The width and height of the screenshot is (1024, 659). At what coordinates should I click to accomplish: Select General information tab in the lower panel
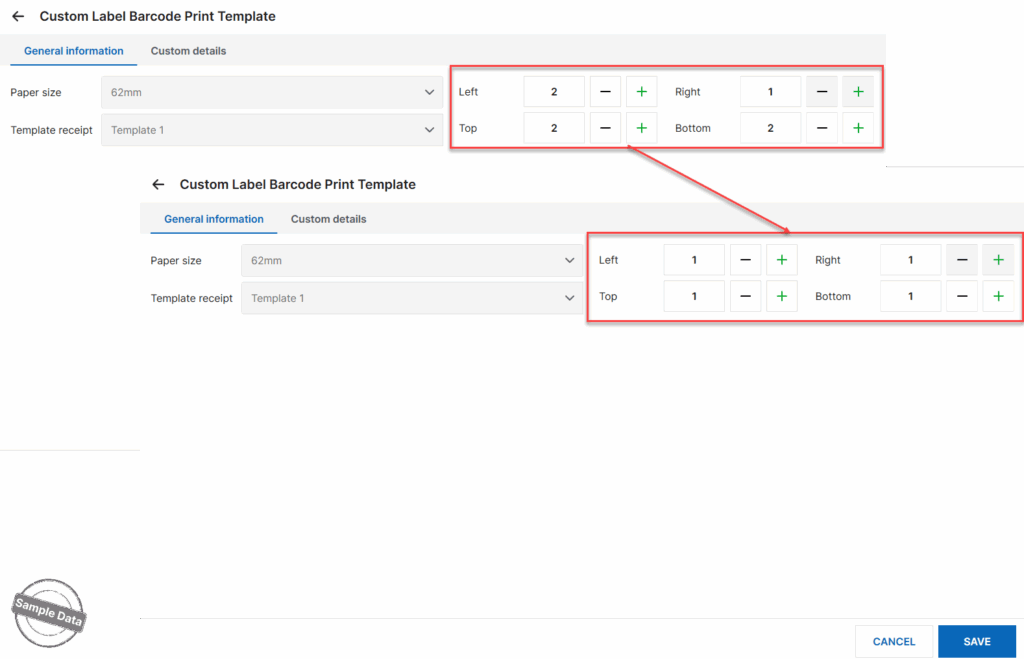click(214, 219)
